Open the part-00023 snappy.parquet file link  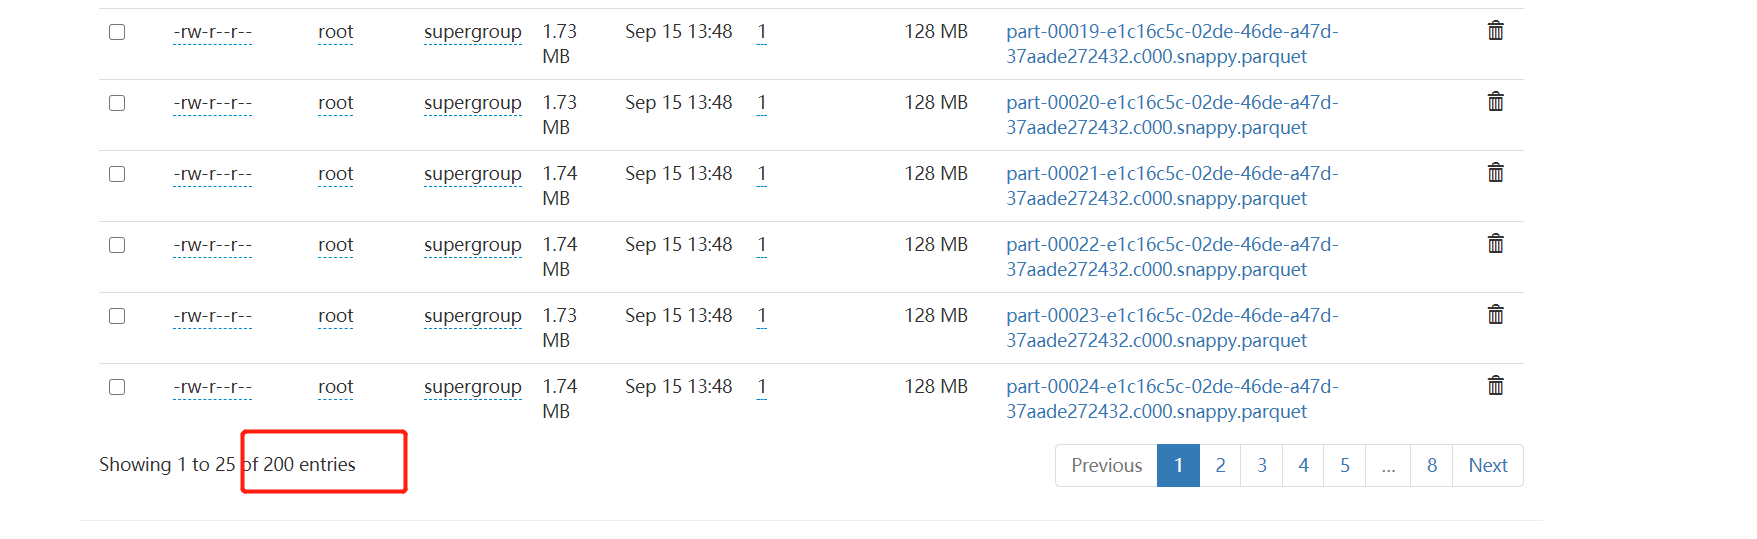click(1171, 328)
